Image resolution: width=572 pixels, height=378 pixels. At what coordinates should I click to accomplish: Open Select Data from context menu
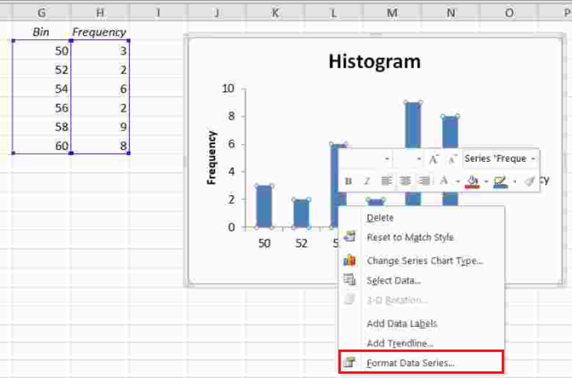point(394,281)
